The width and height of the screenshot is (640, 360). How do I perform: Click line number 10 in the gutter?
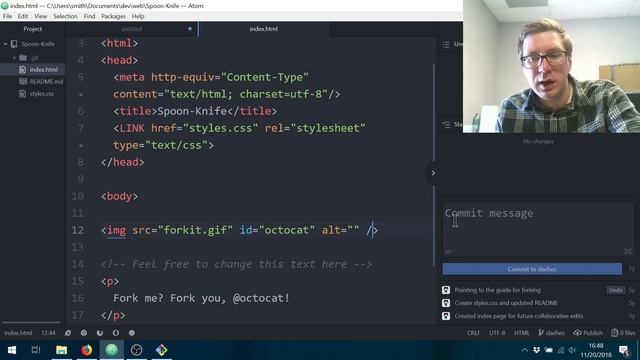78,196
